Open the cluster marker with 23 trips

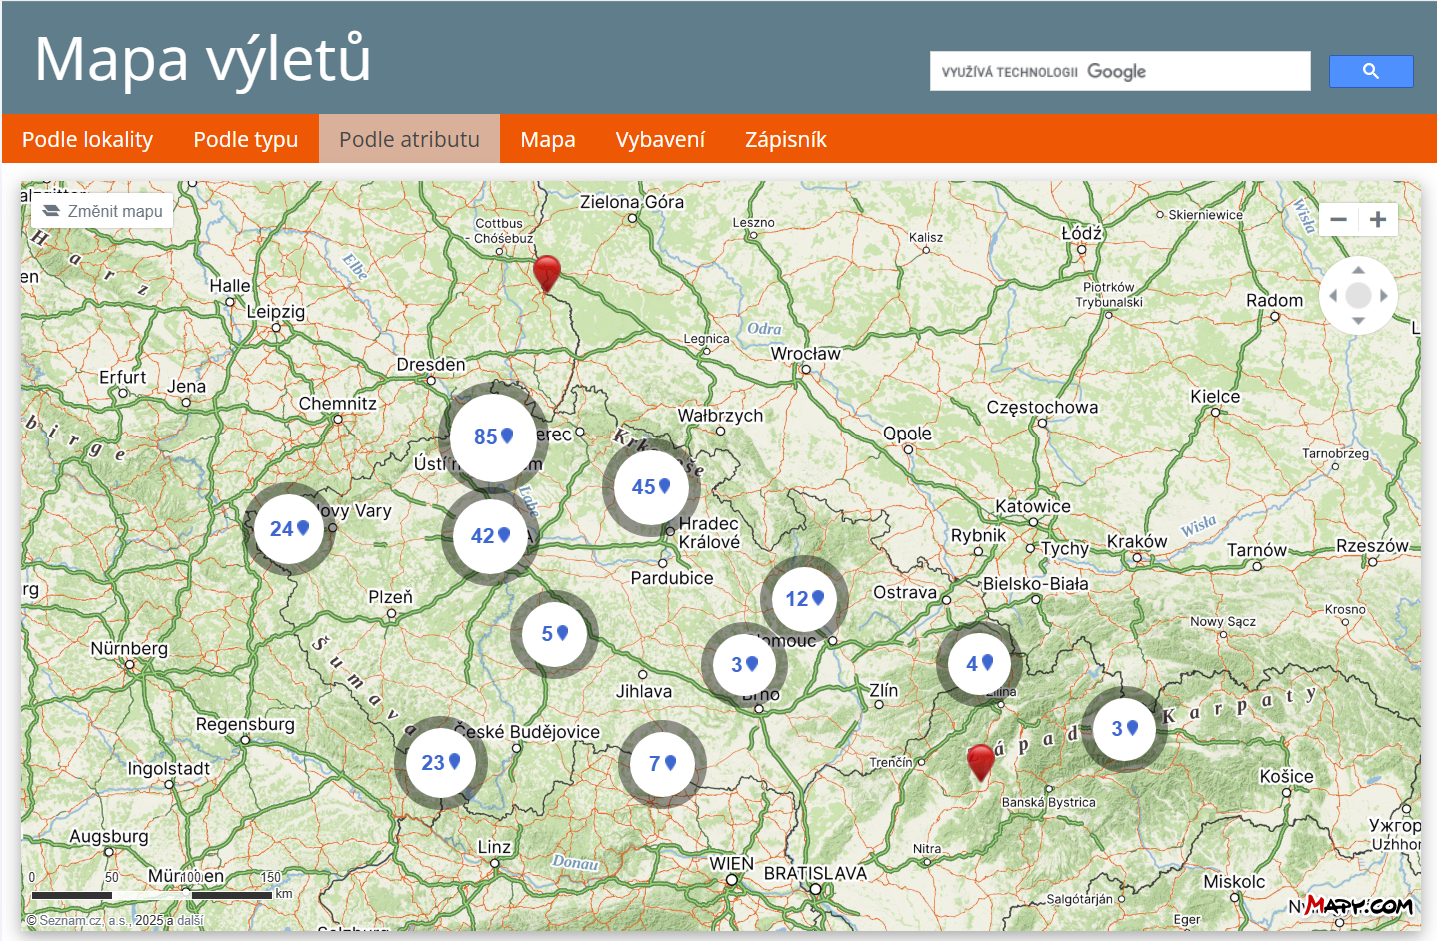[441, 763]
